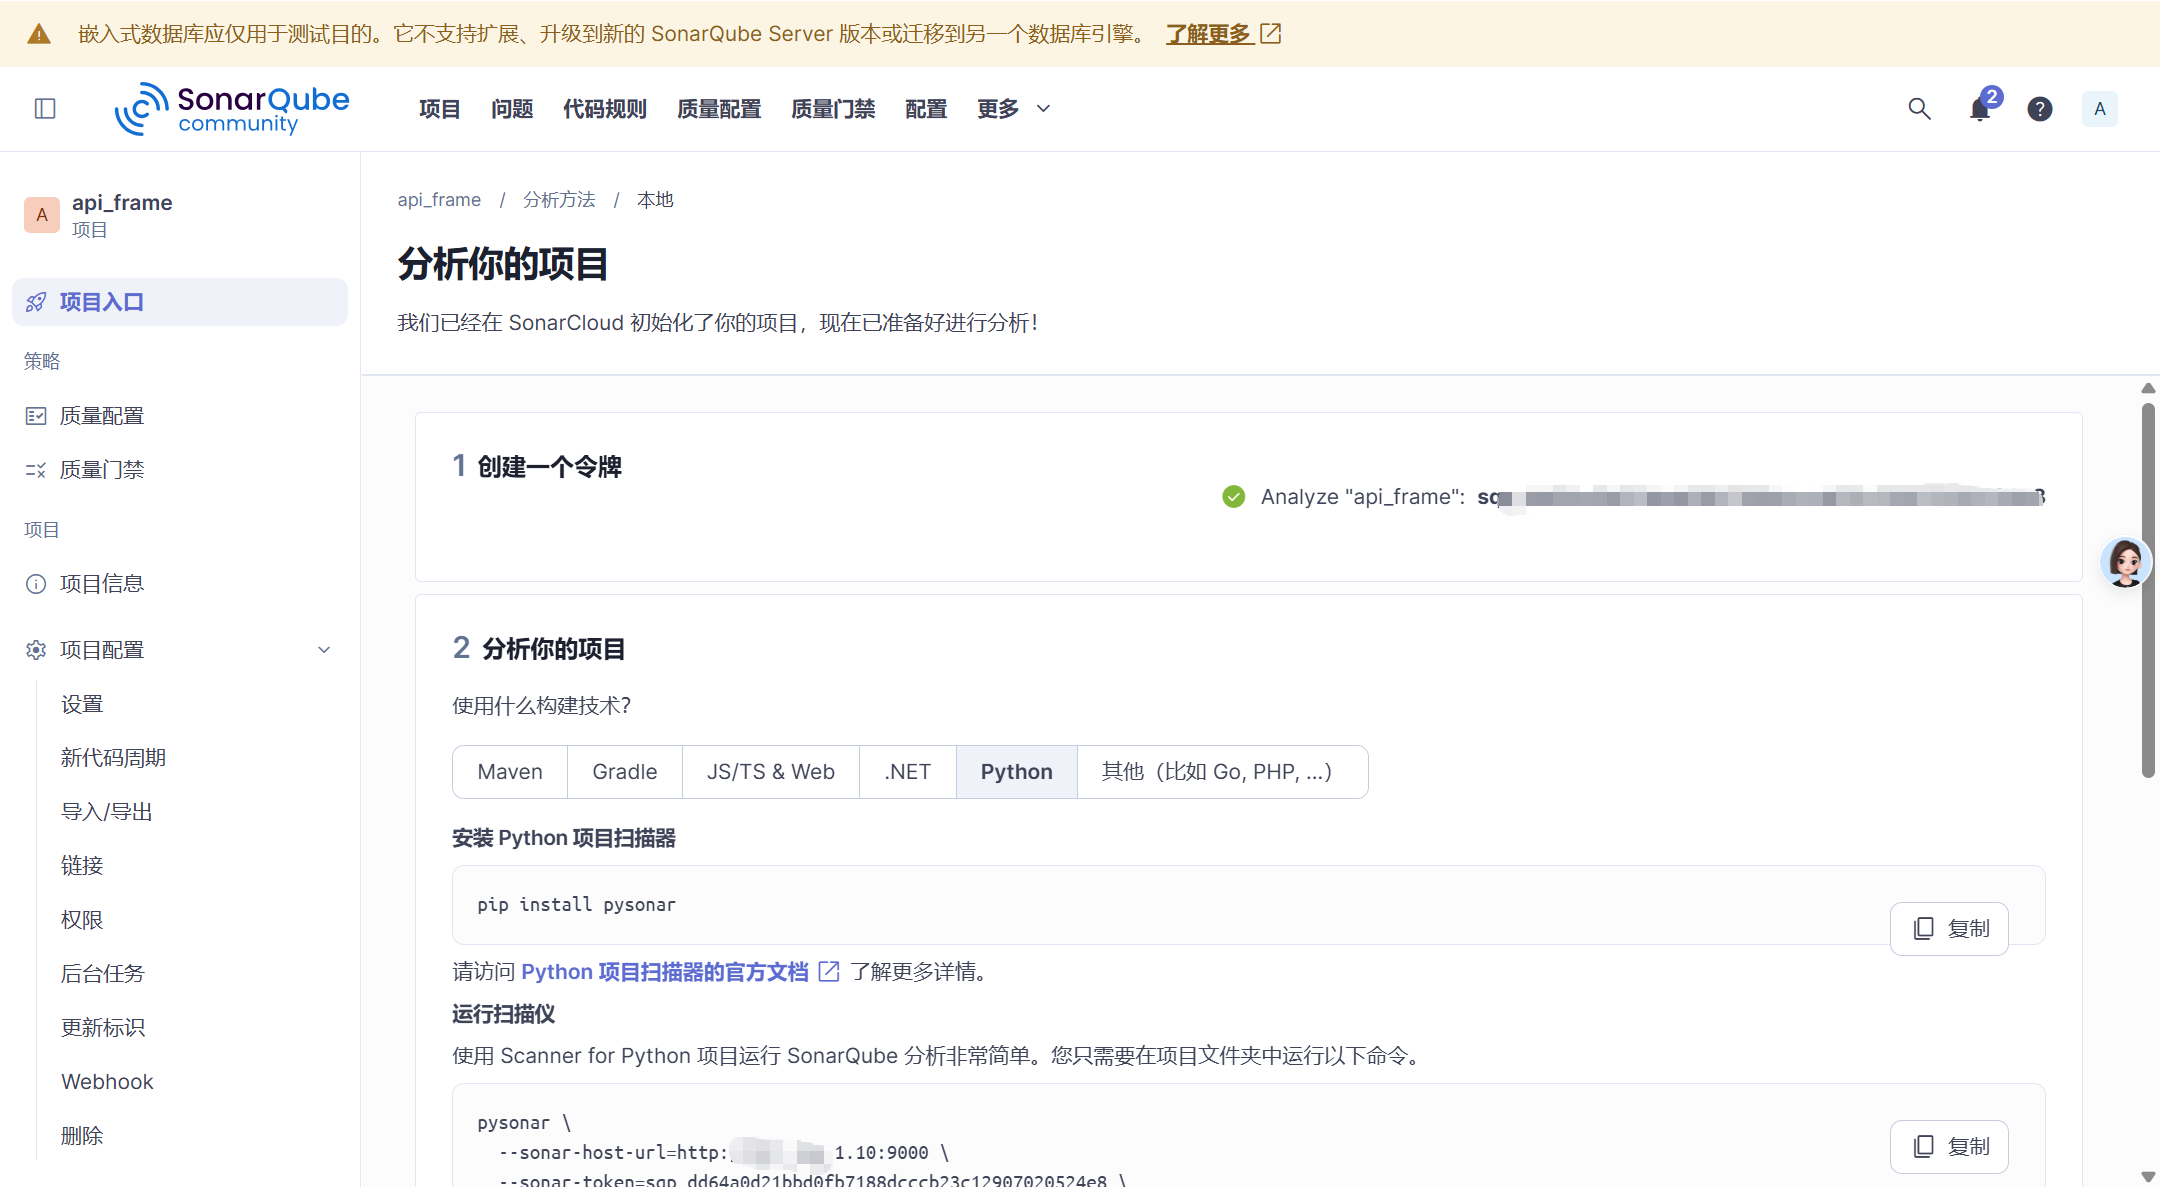Select the .NET build technology option
The height and width of the screenshot is (1187, 2160).
(907, 772)
